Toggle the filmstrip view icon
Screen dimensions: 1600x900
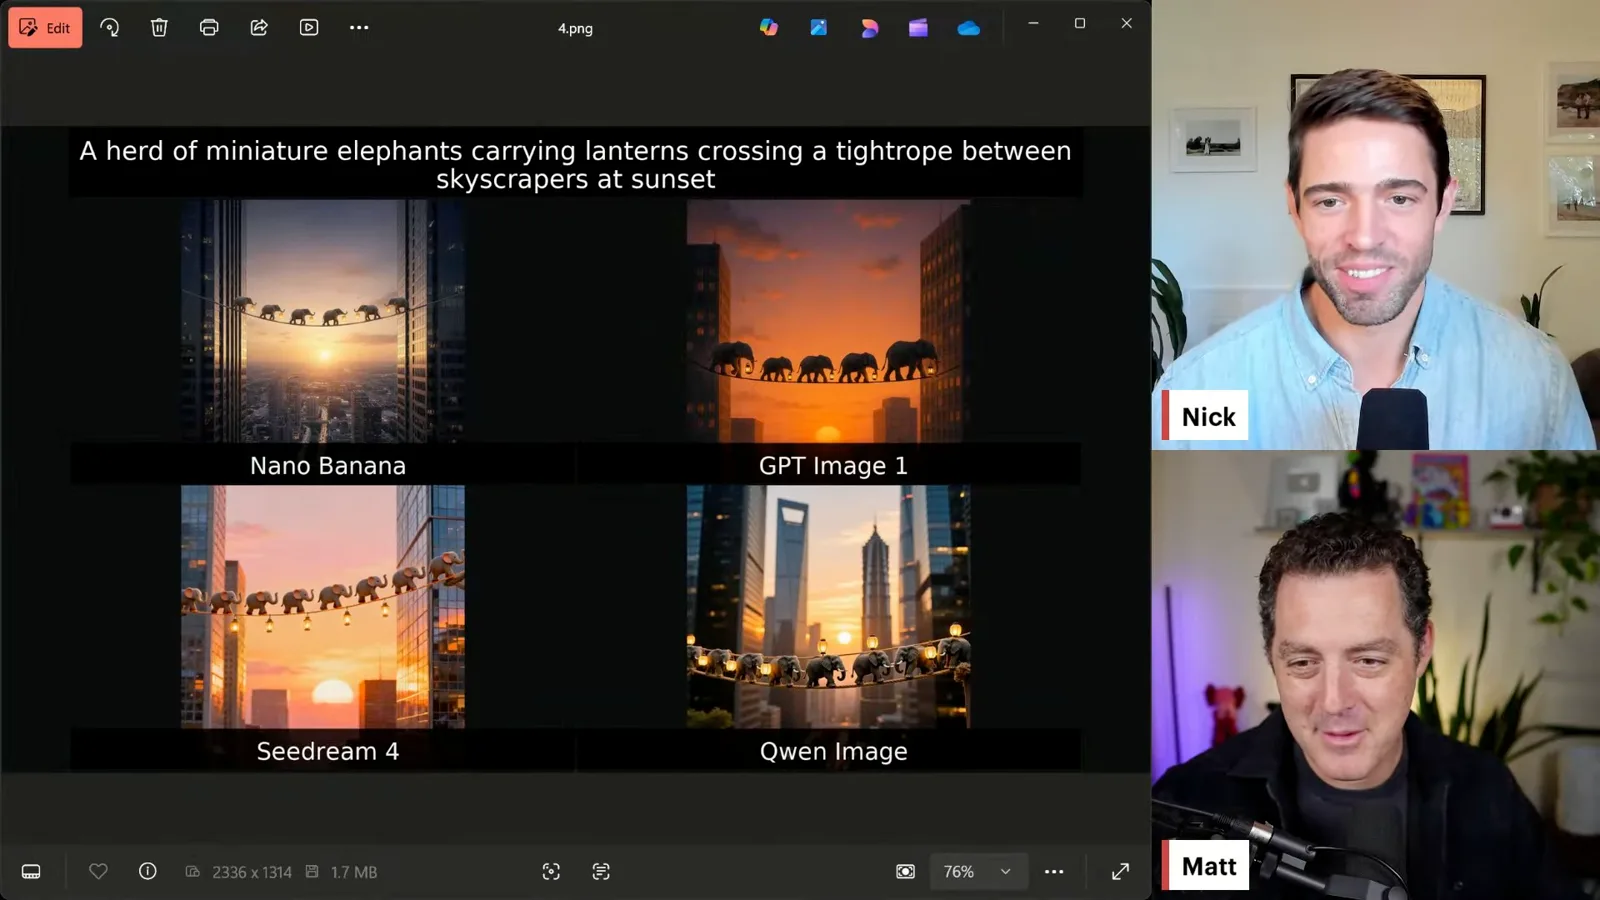(31, 872)
